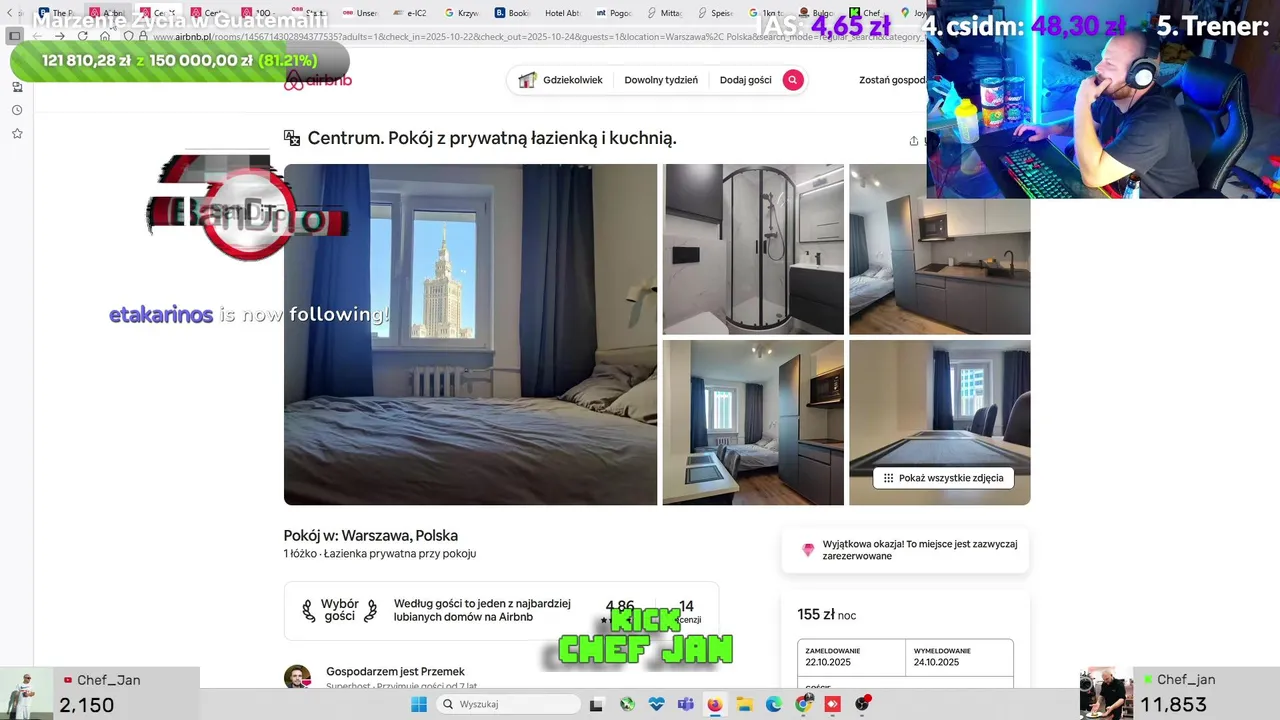The image size is (1280, 720).
Task: Click the browser reload icon
Action: [x=83, y=36]
